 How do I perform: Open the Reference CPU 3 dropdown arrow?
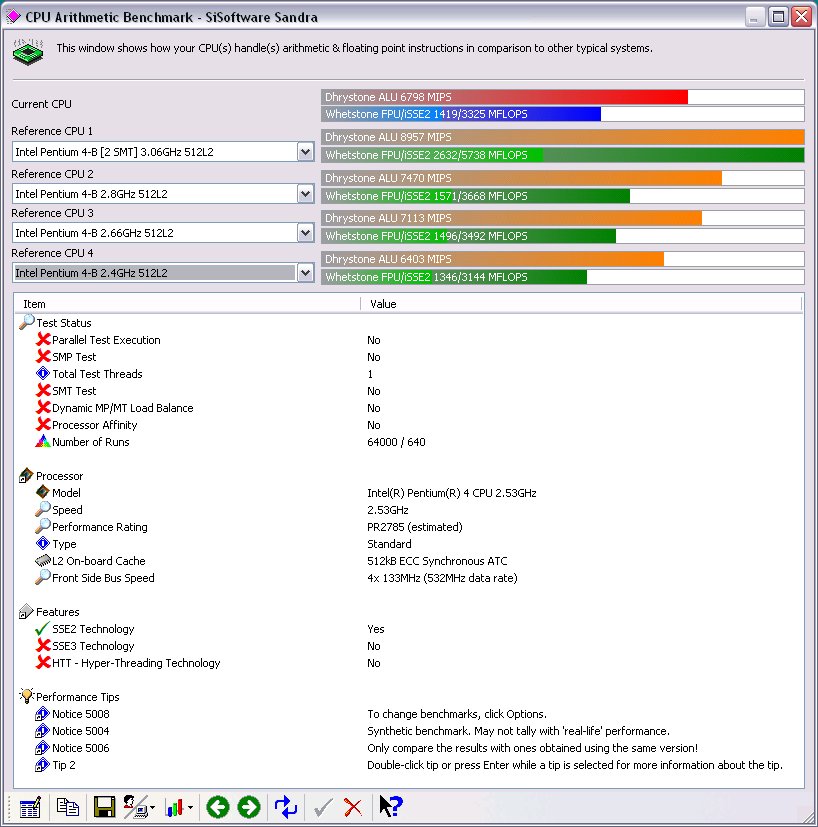(x=305, y=233)
